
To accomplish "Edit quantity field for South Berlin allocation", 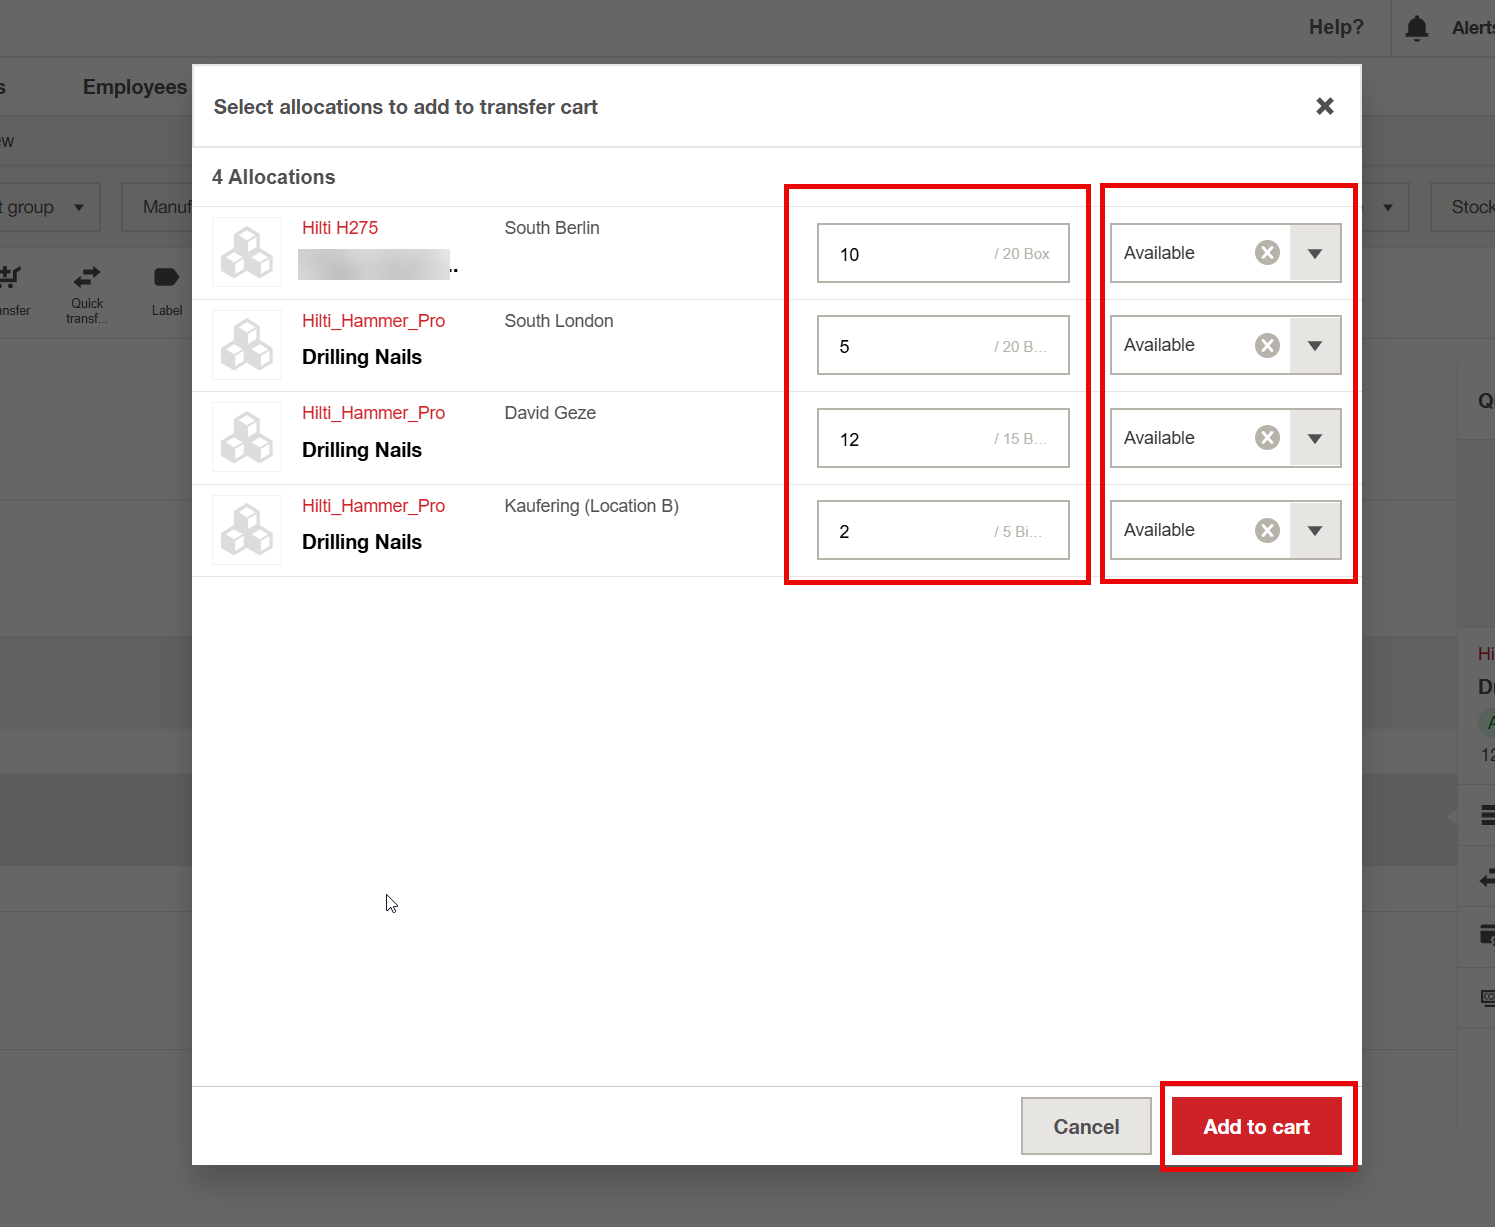I will click(943, 253).
